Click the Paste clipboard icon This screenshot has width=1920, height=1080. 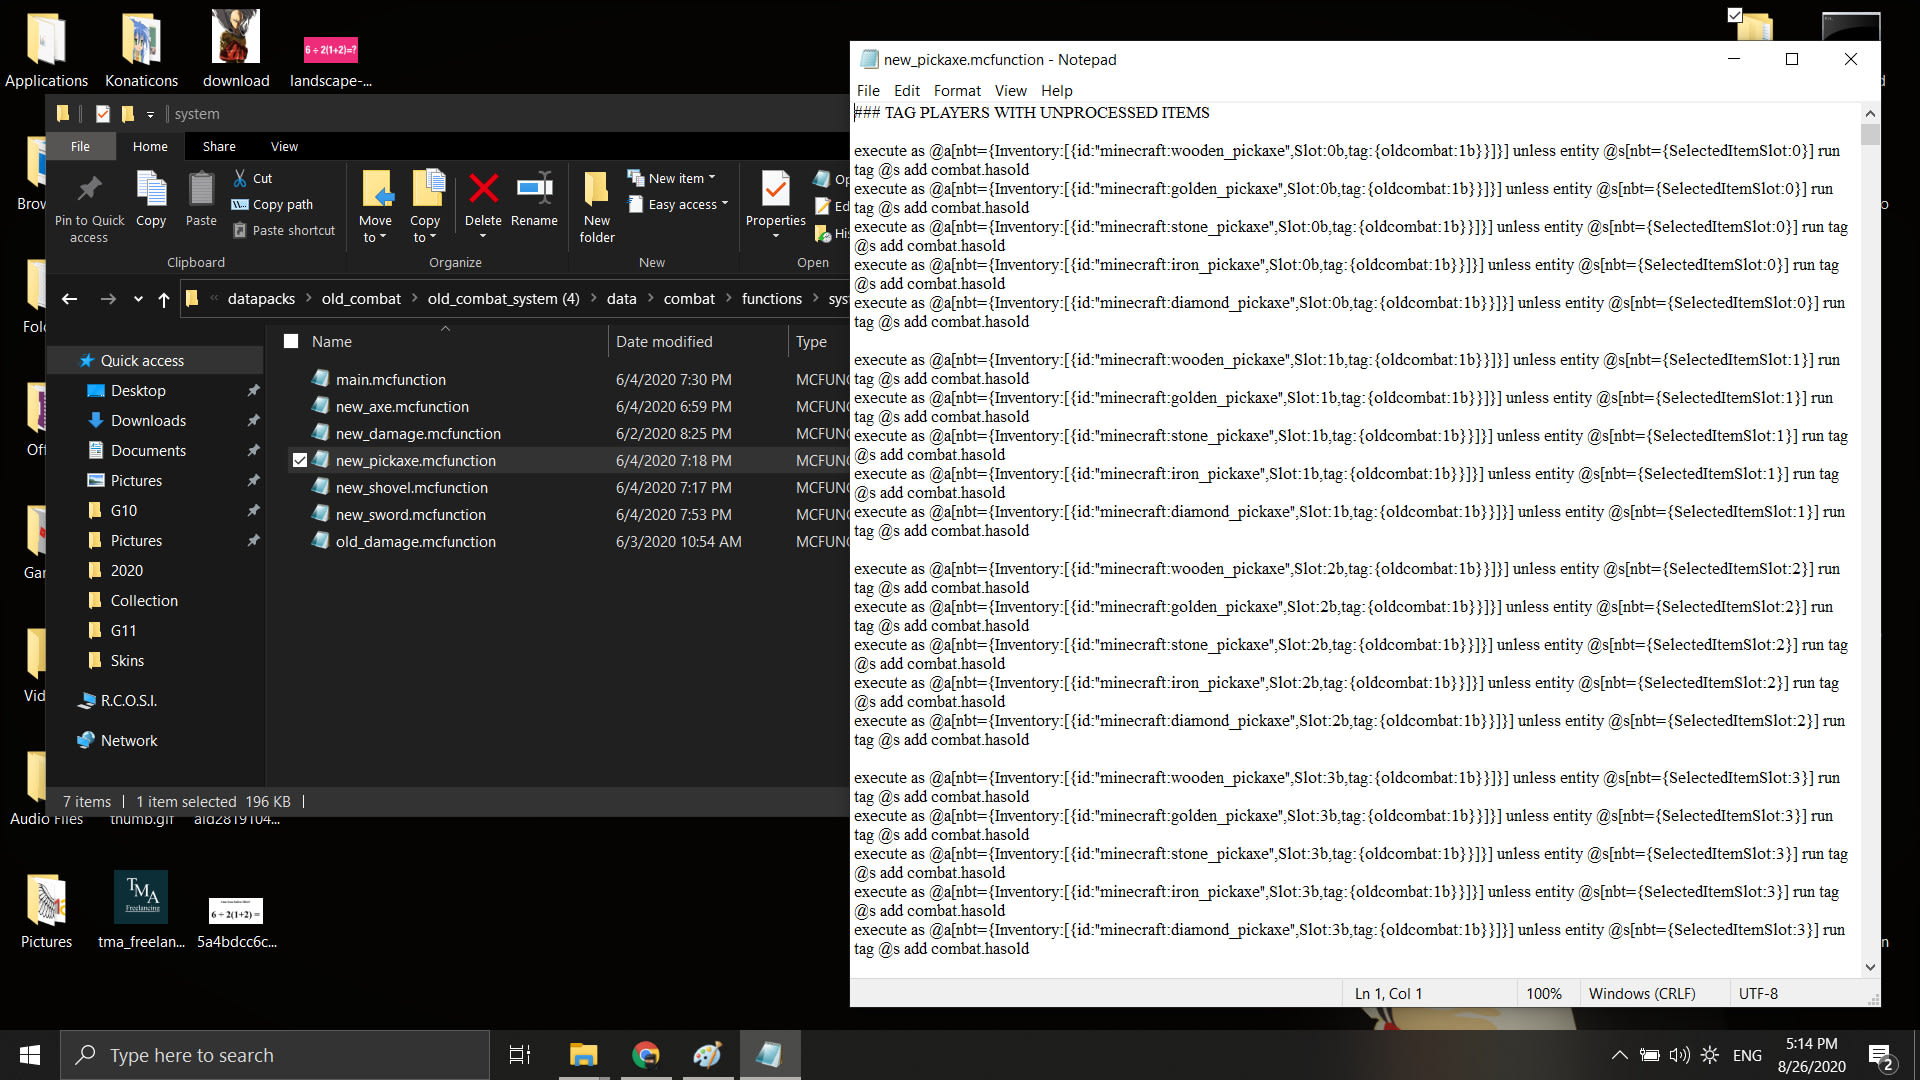201,189
